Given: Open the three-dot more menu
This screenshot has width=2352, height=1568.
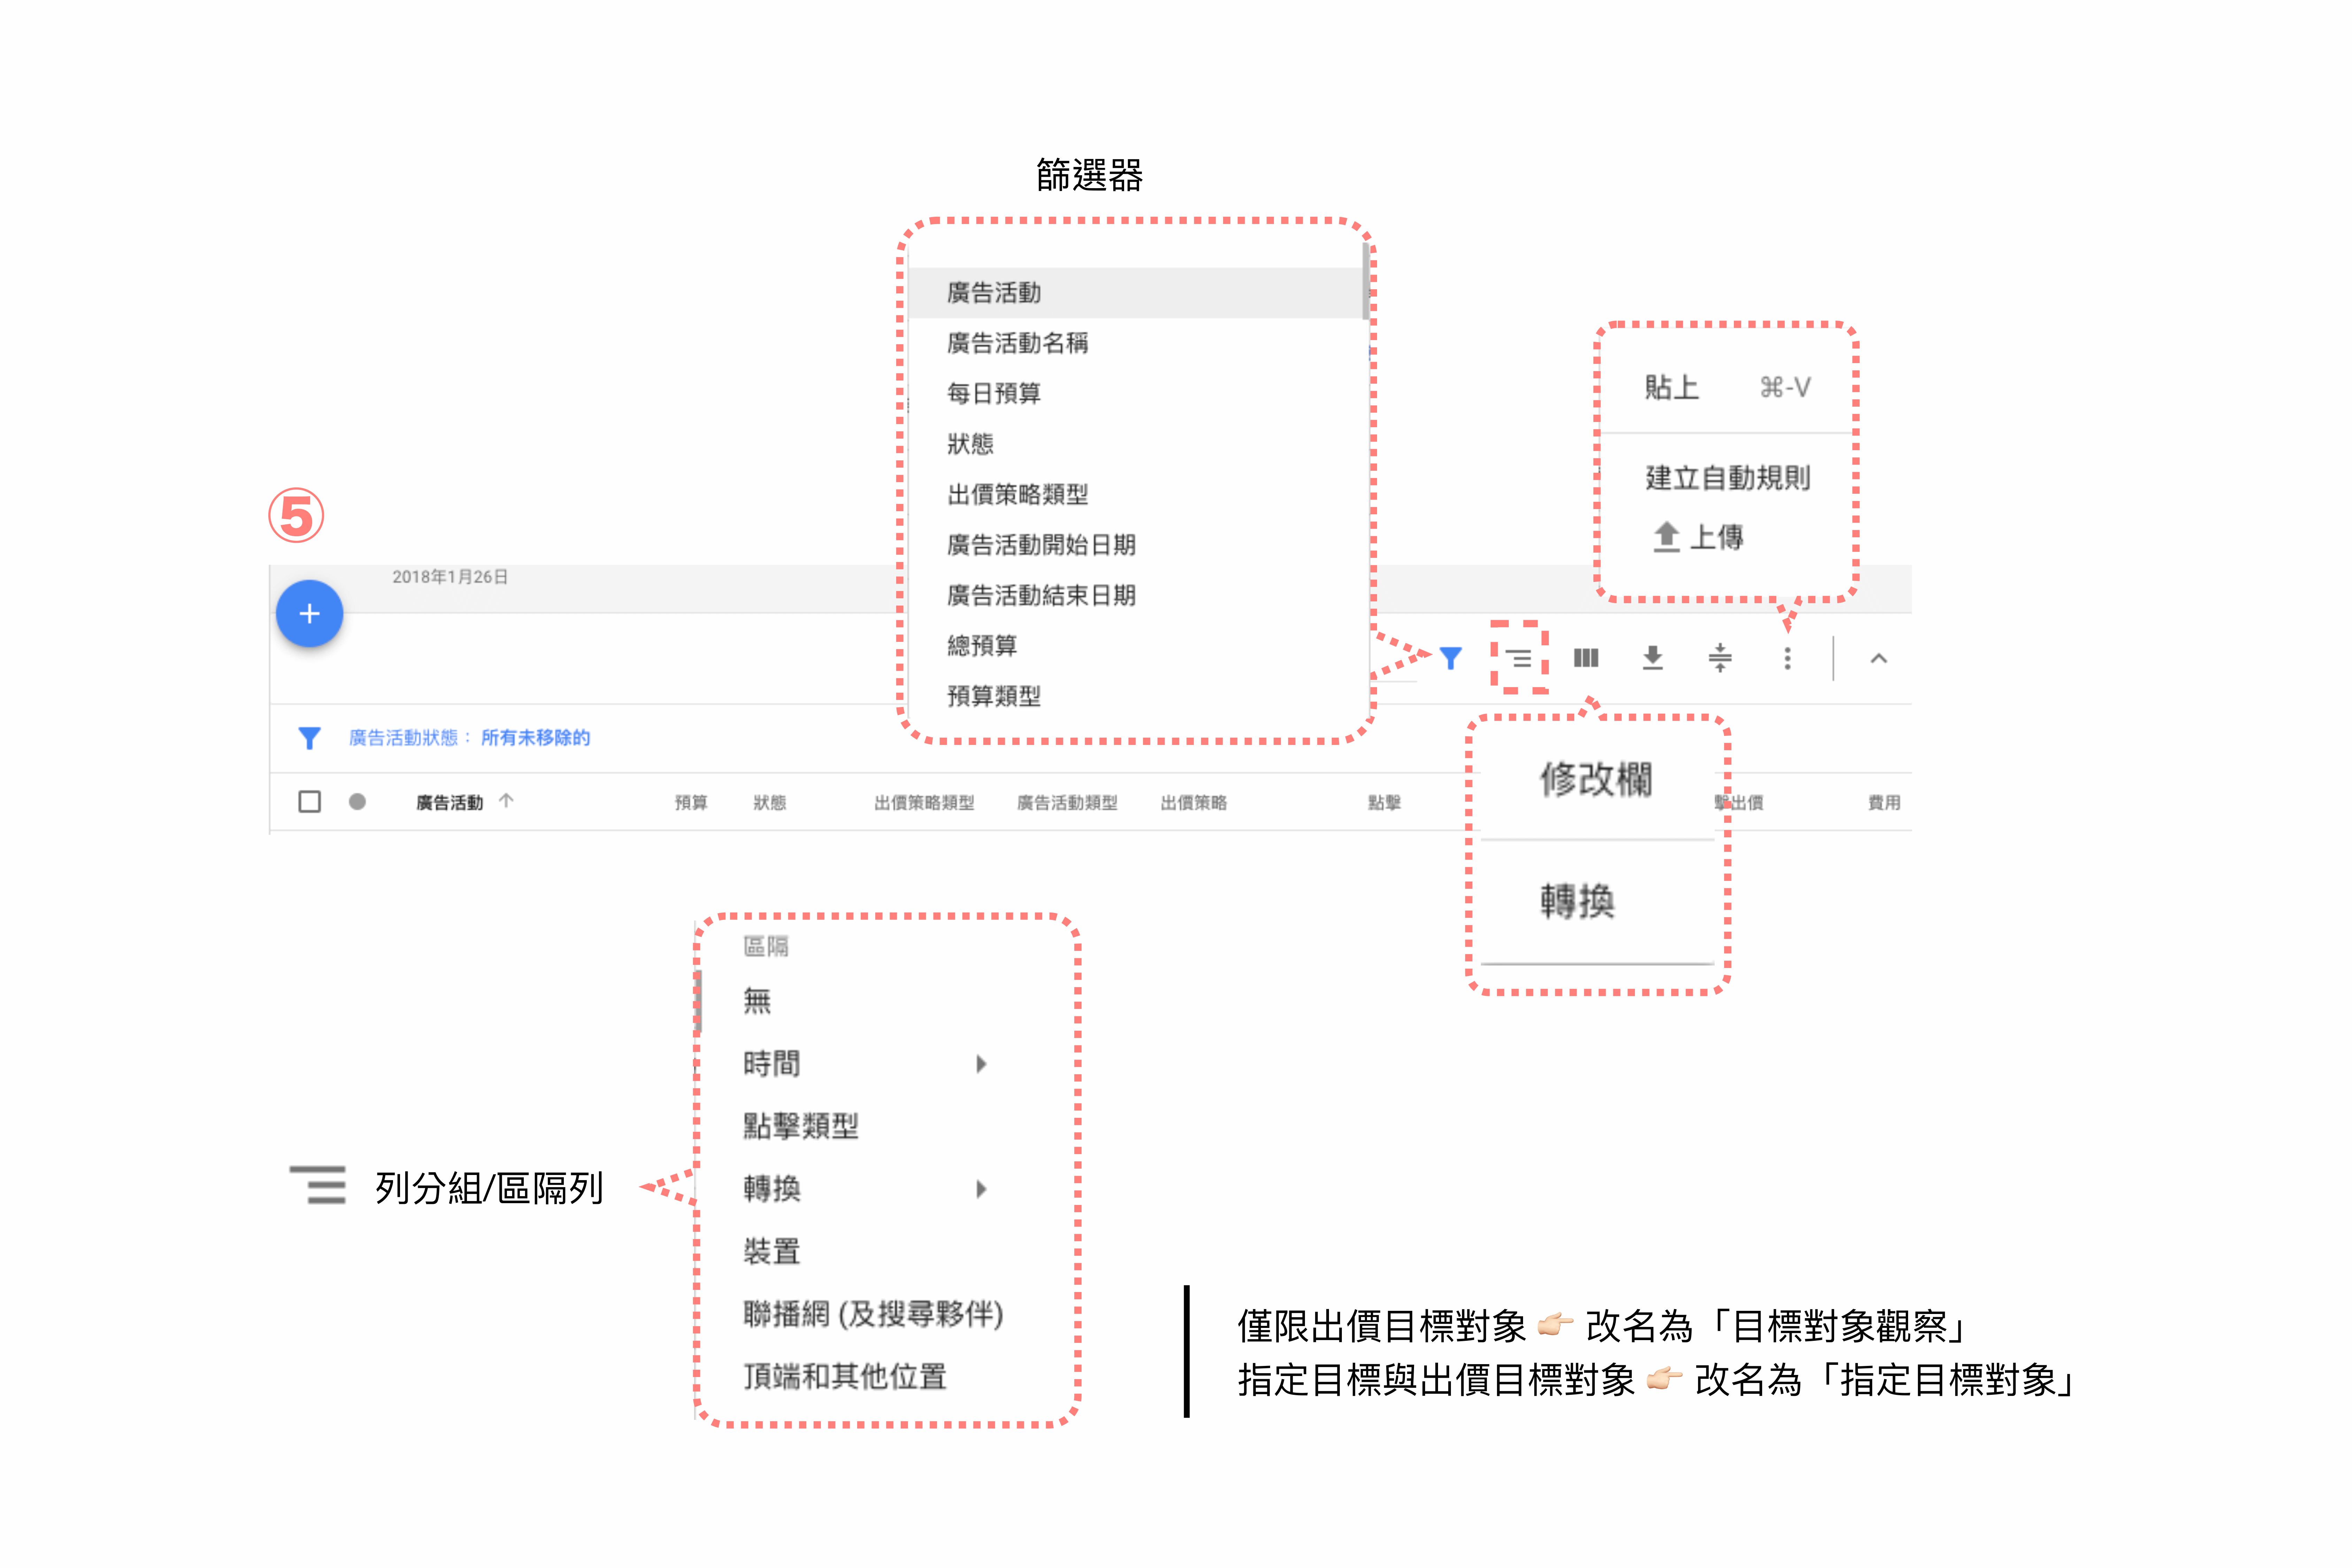Looking at the screenshot, I should coord(1787,658).
